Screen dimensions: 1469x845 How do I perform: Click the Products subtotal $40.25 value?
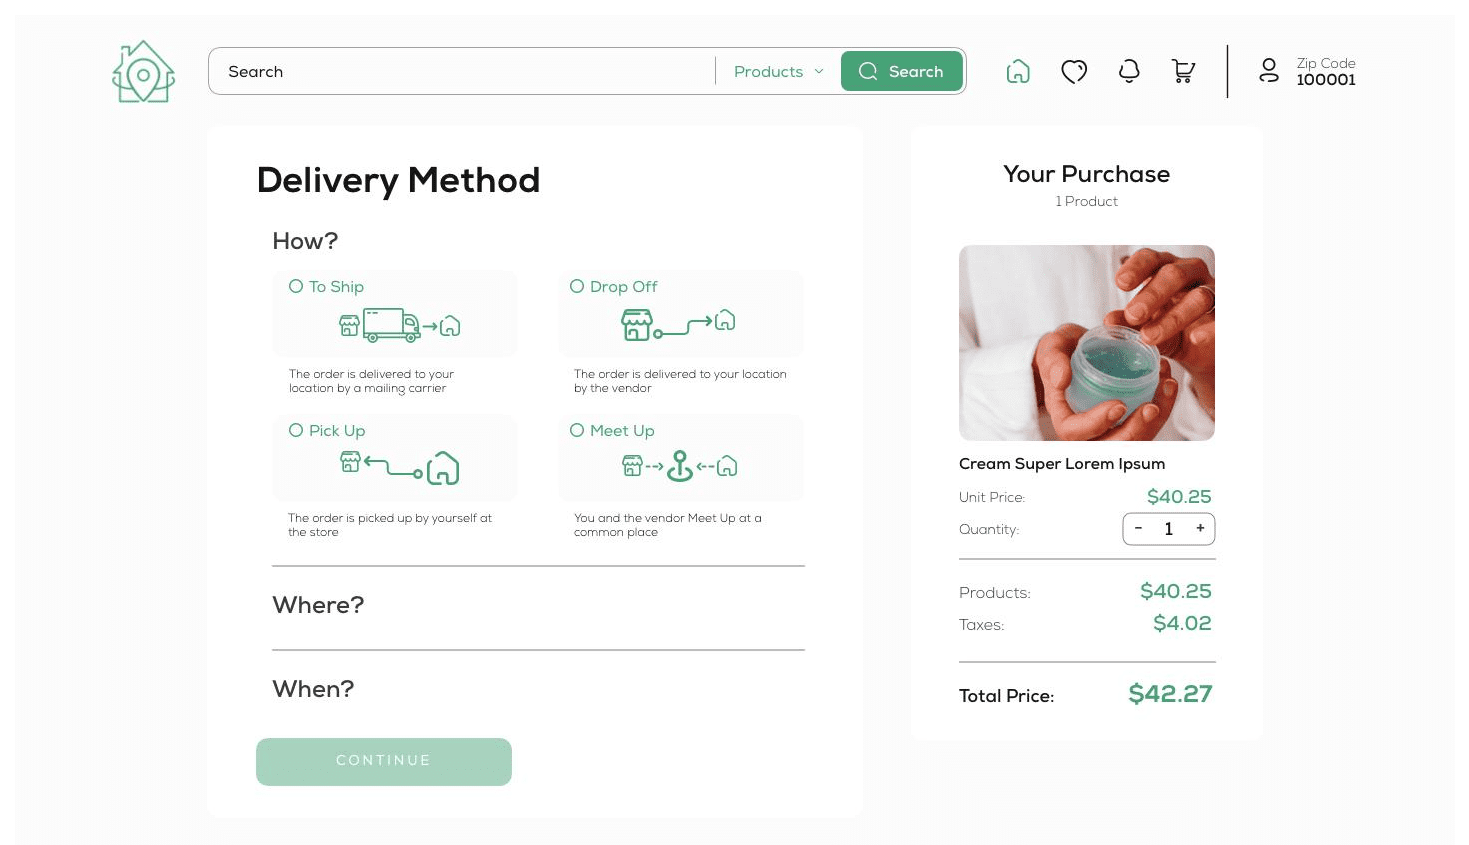tap(1176, 591)
